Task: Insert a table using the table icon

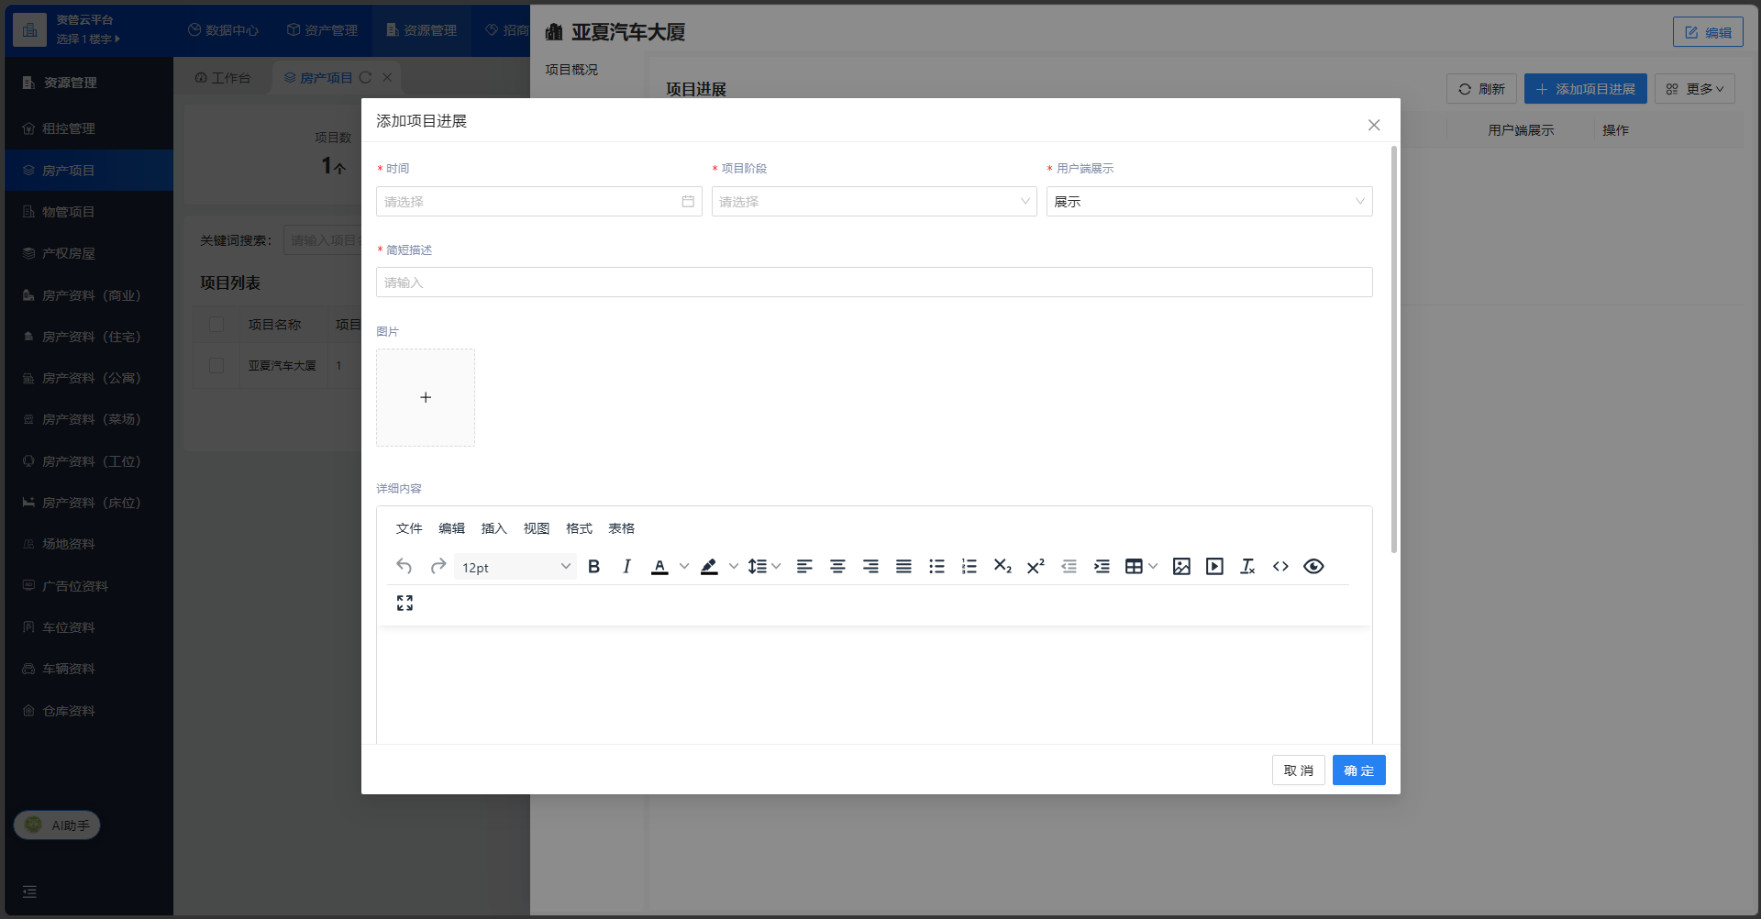Action: point(1134,567)
